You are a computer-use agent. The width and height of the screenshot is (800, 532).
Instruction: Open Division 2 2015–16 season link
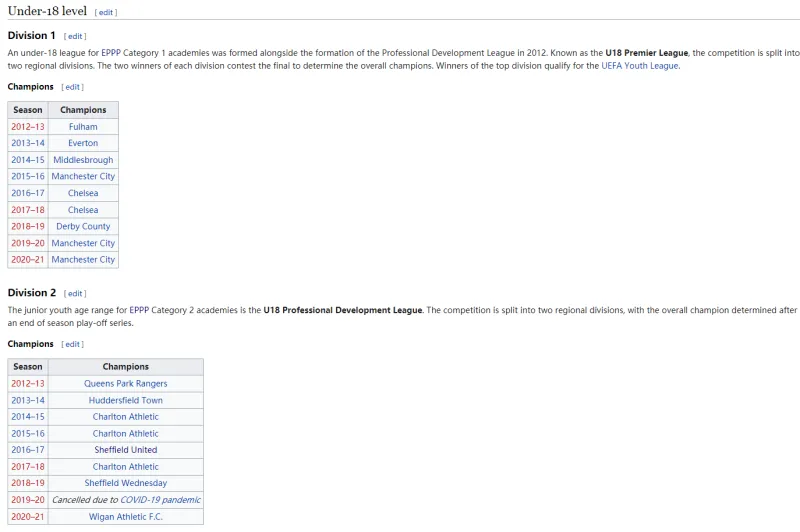(x=28, y=434)
